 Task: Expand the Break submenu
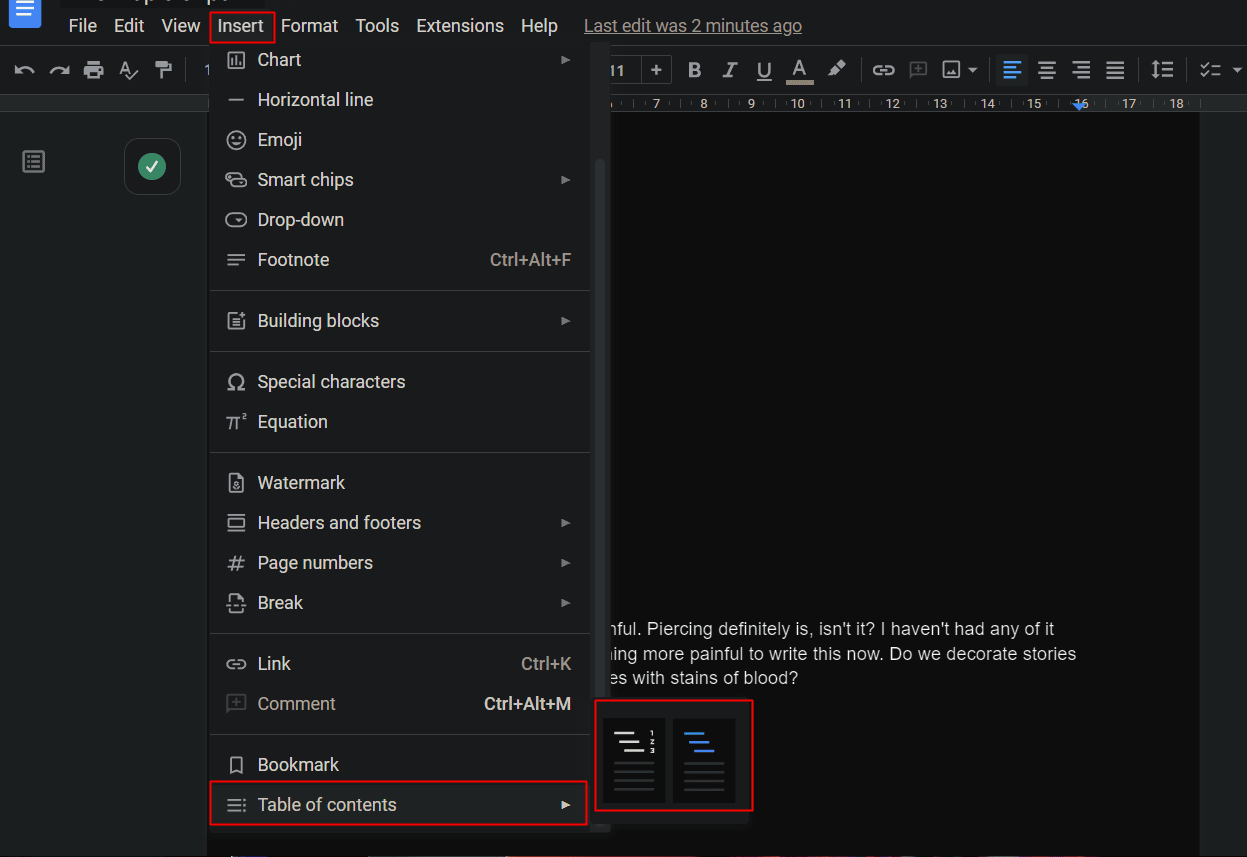[400, 603]
